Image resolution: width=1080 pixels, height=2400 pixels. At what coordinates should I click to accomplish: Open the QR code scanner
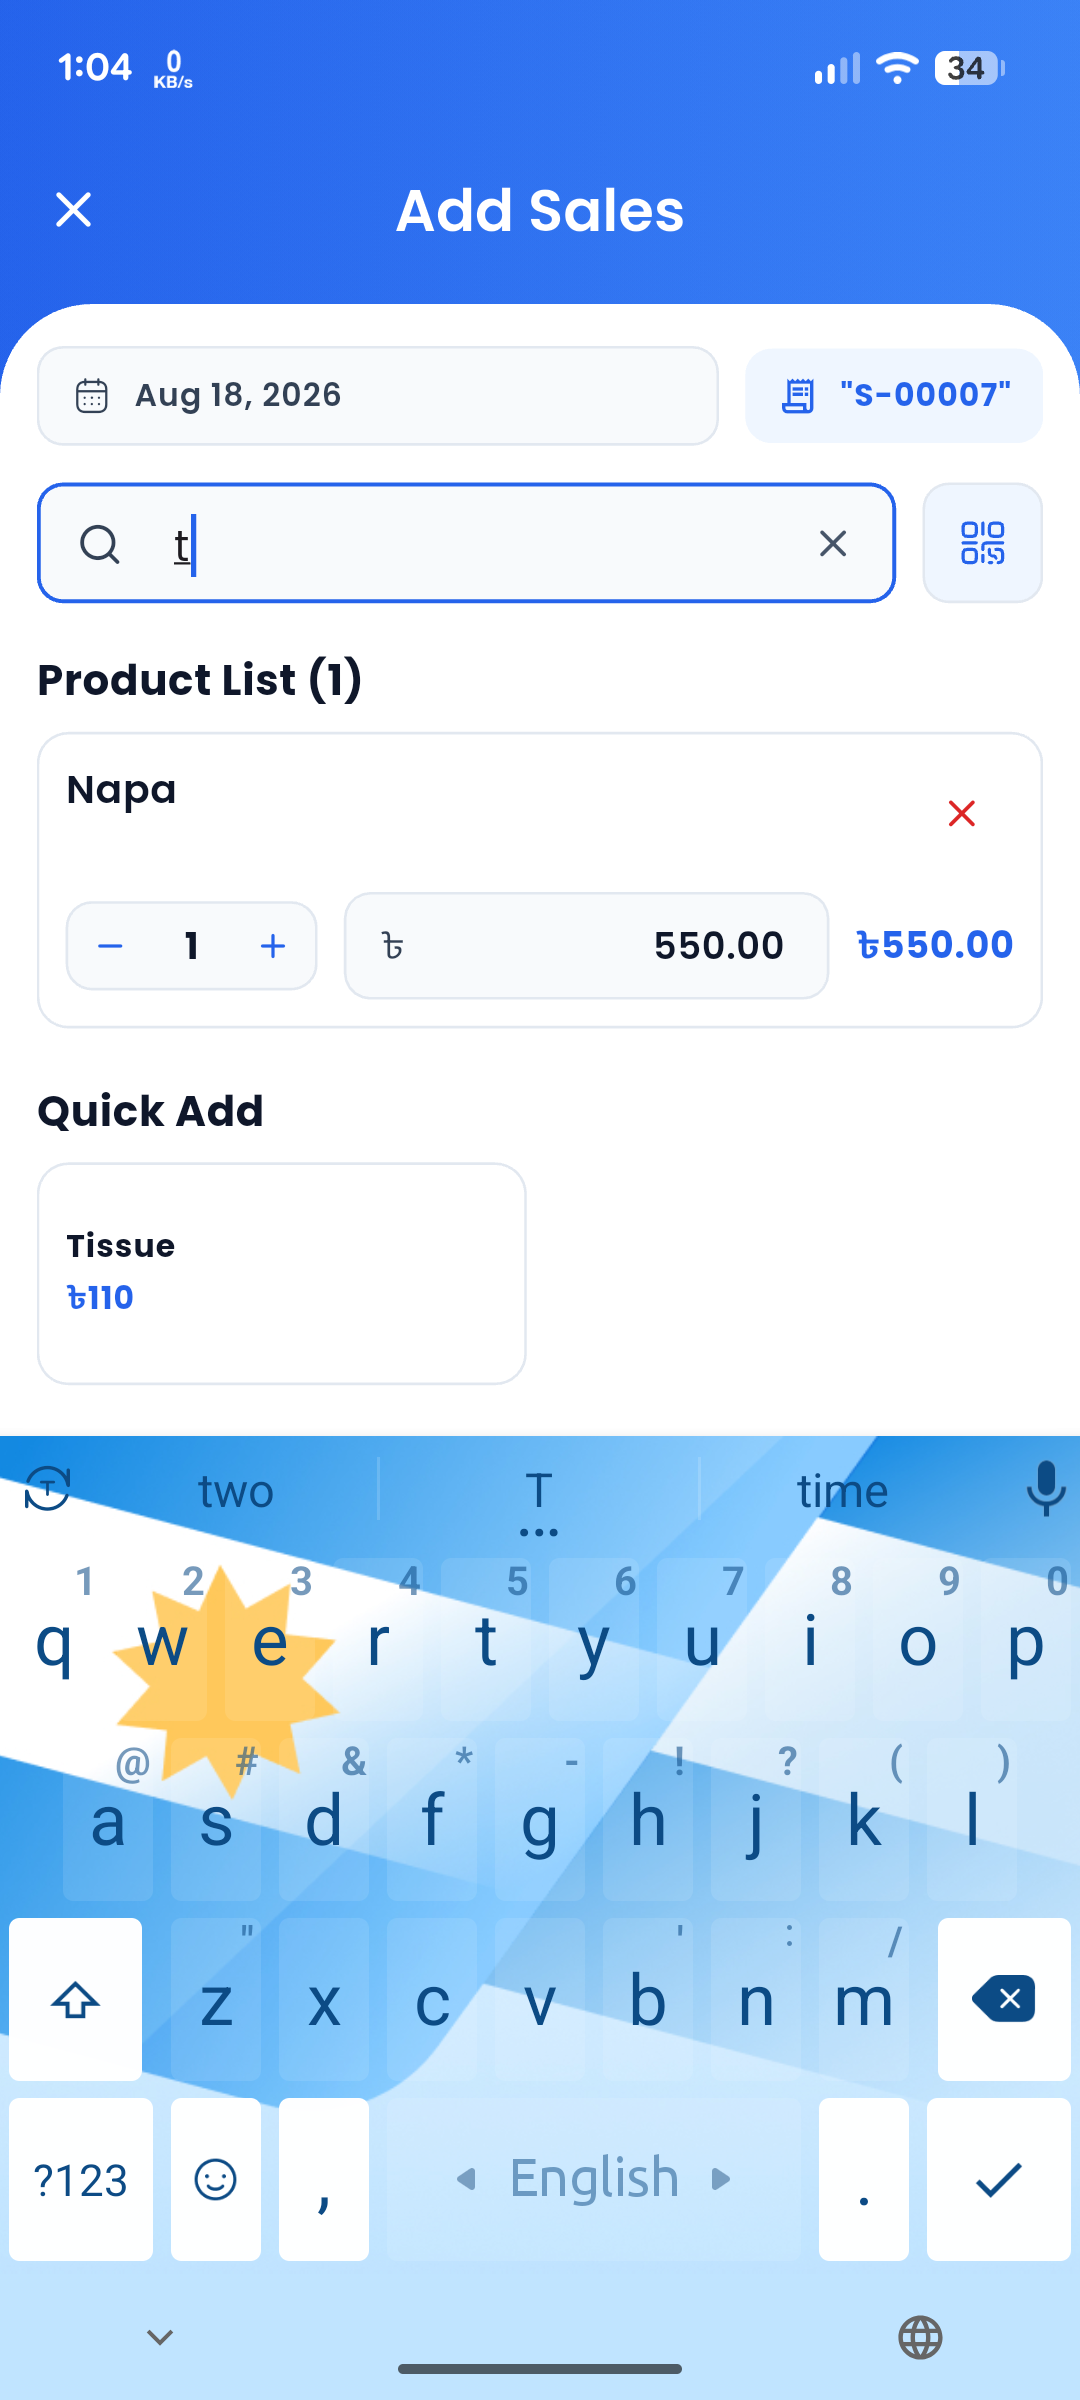(982, 543)
